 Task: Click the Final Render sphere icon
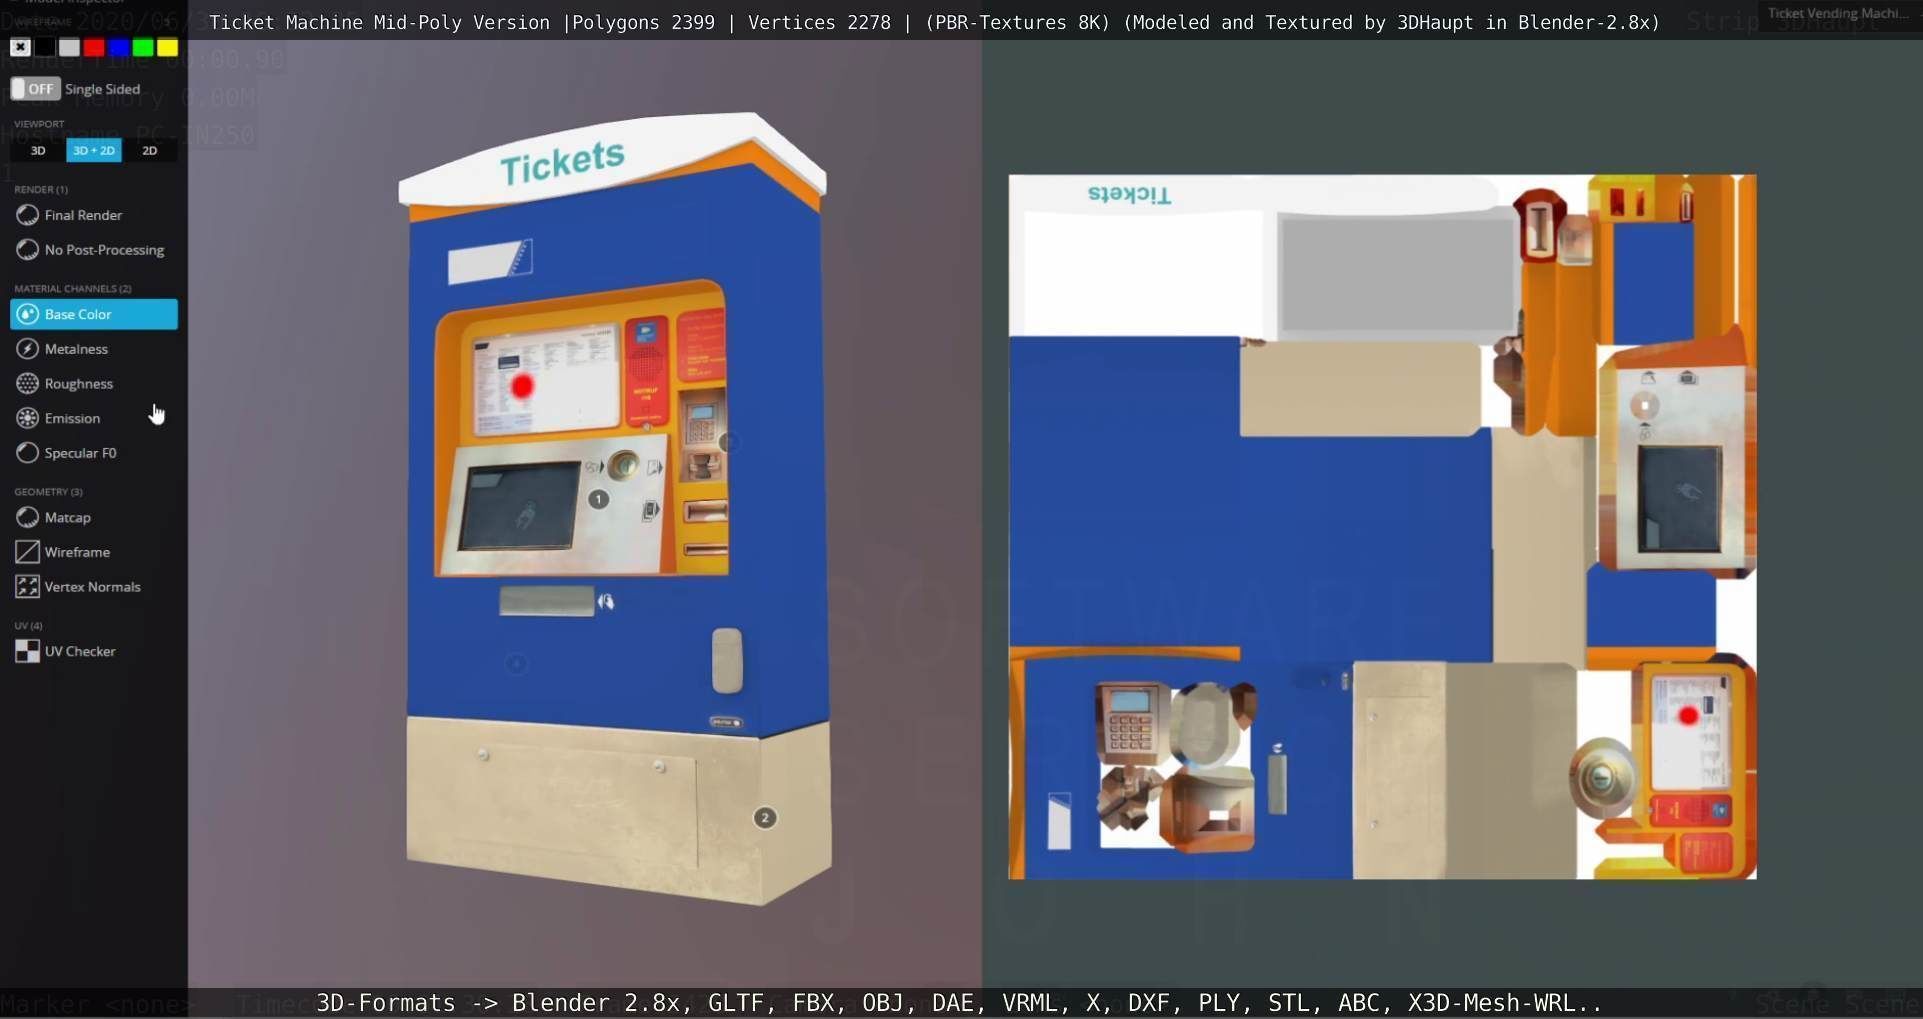click(28, 215)
